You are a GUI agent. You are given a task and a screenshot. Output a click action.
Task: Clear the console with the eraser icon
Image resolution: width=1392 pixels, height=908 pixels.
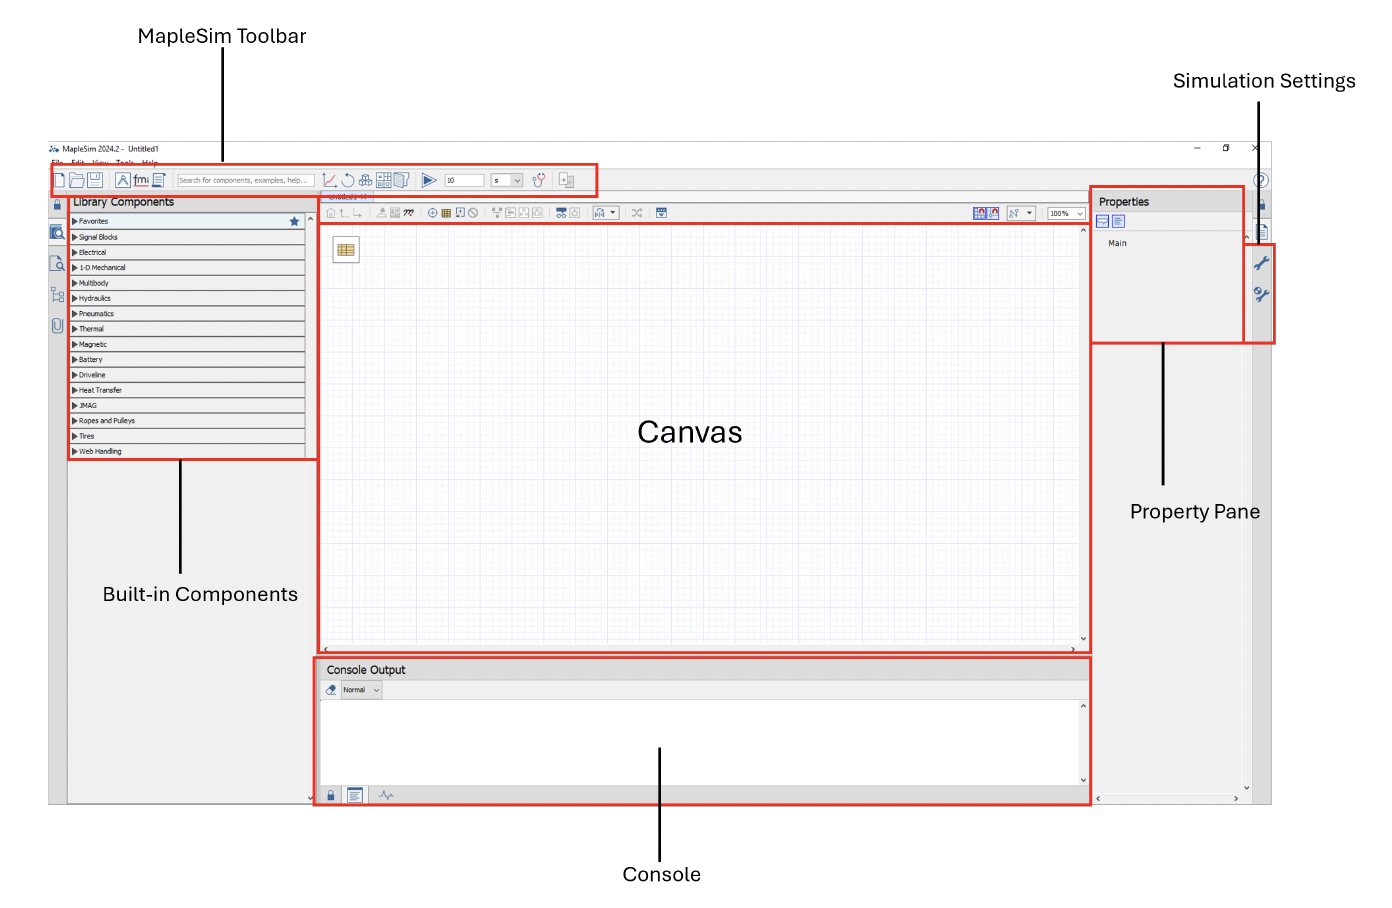click(331, 690)
